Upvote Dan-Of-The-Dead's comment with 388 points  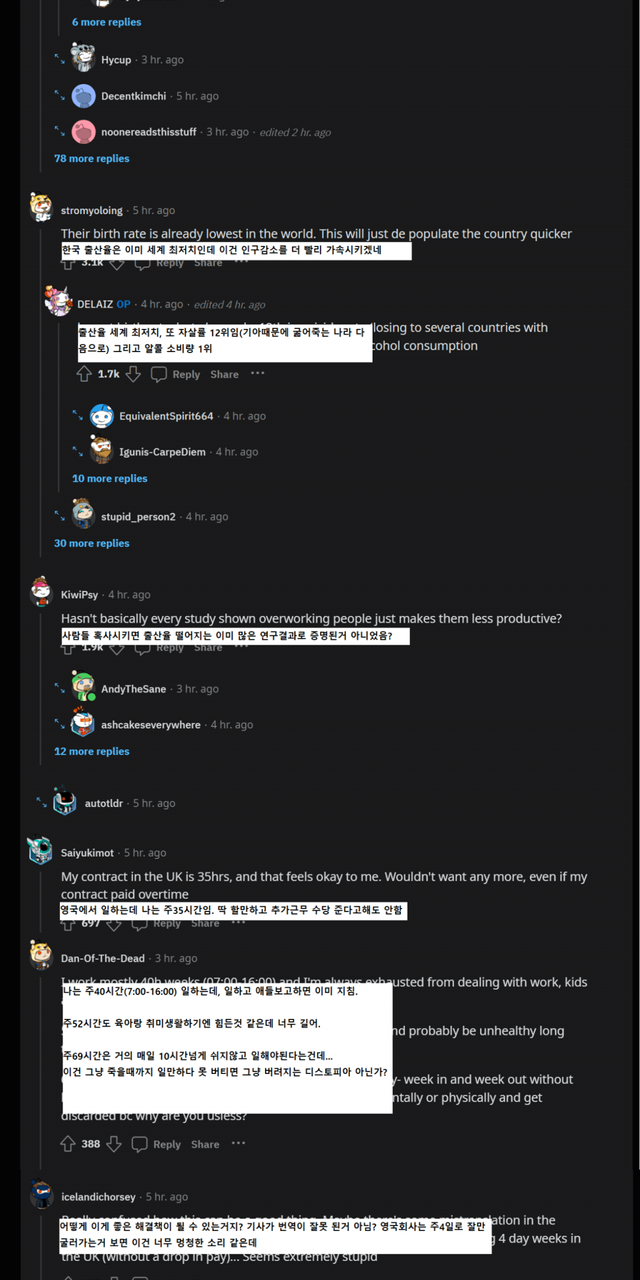click(68, 1144)
